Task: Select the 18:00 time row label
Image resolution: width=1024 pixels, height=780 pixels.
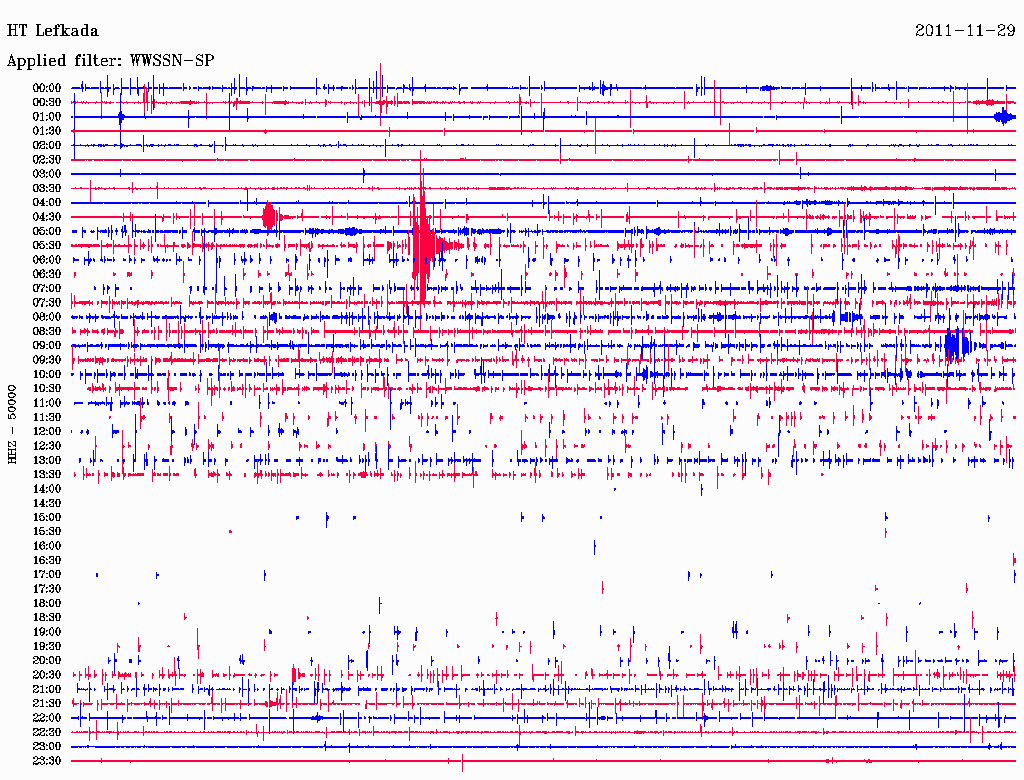Action: point(47,604)
